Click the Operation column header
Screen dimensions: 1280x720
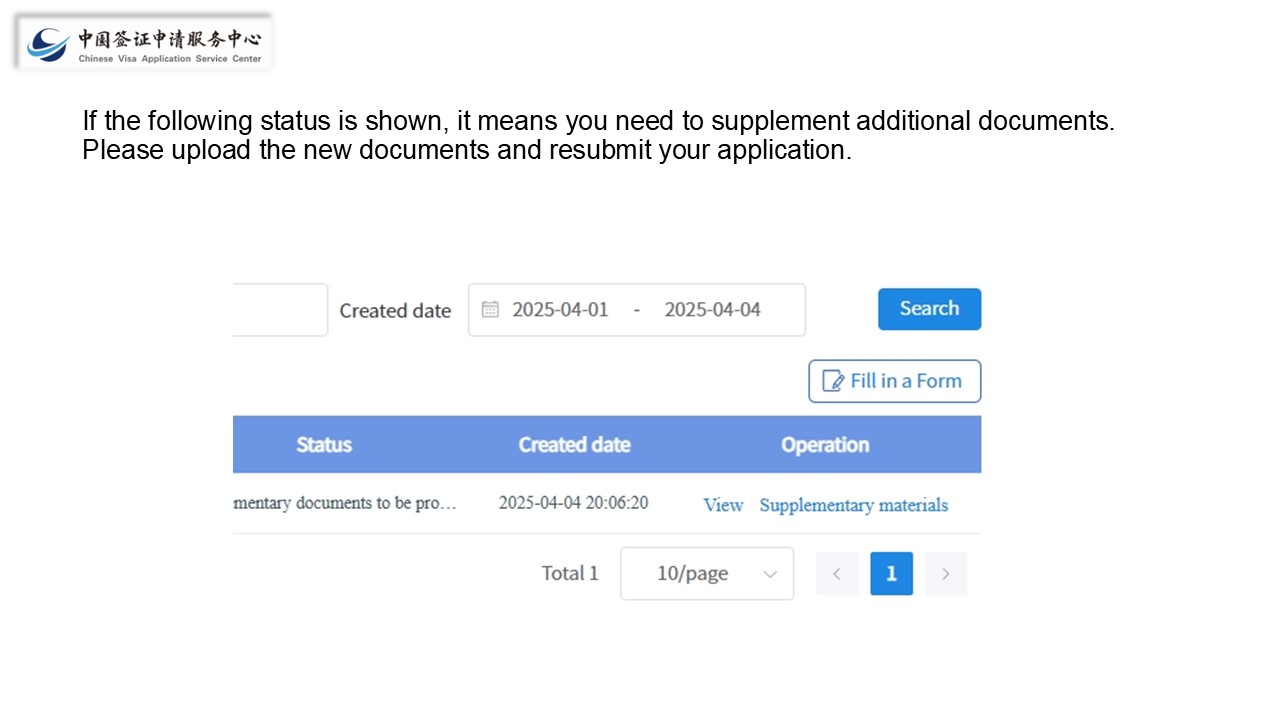825,445
